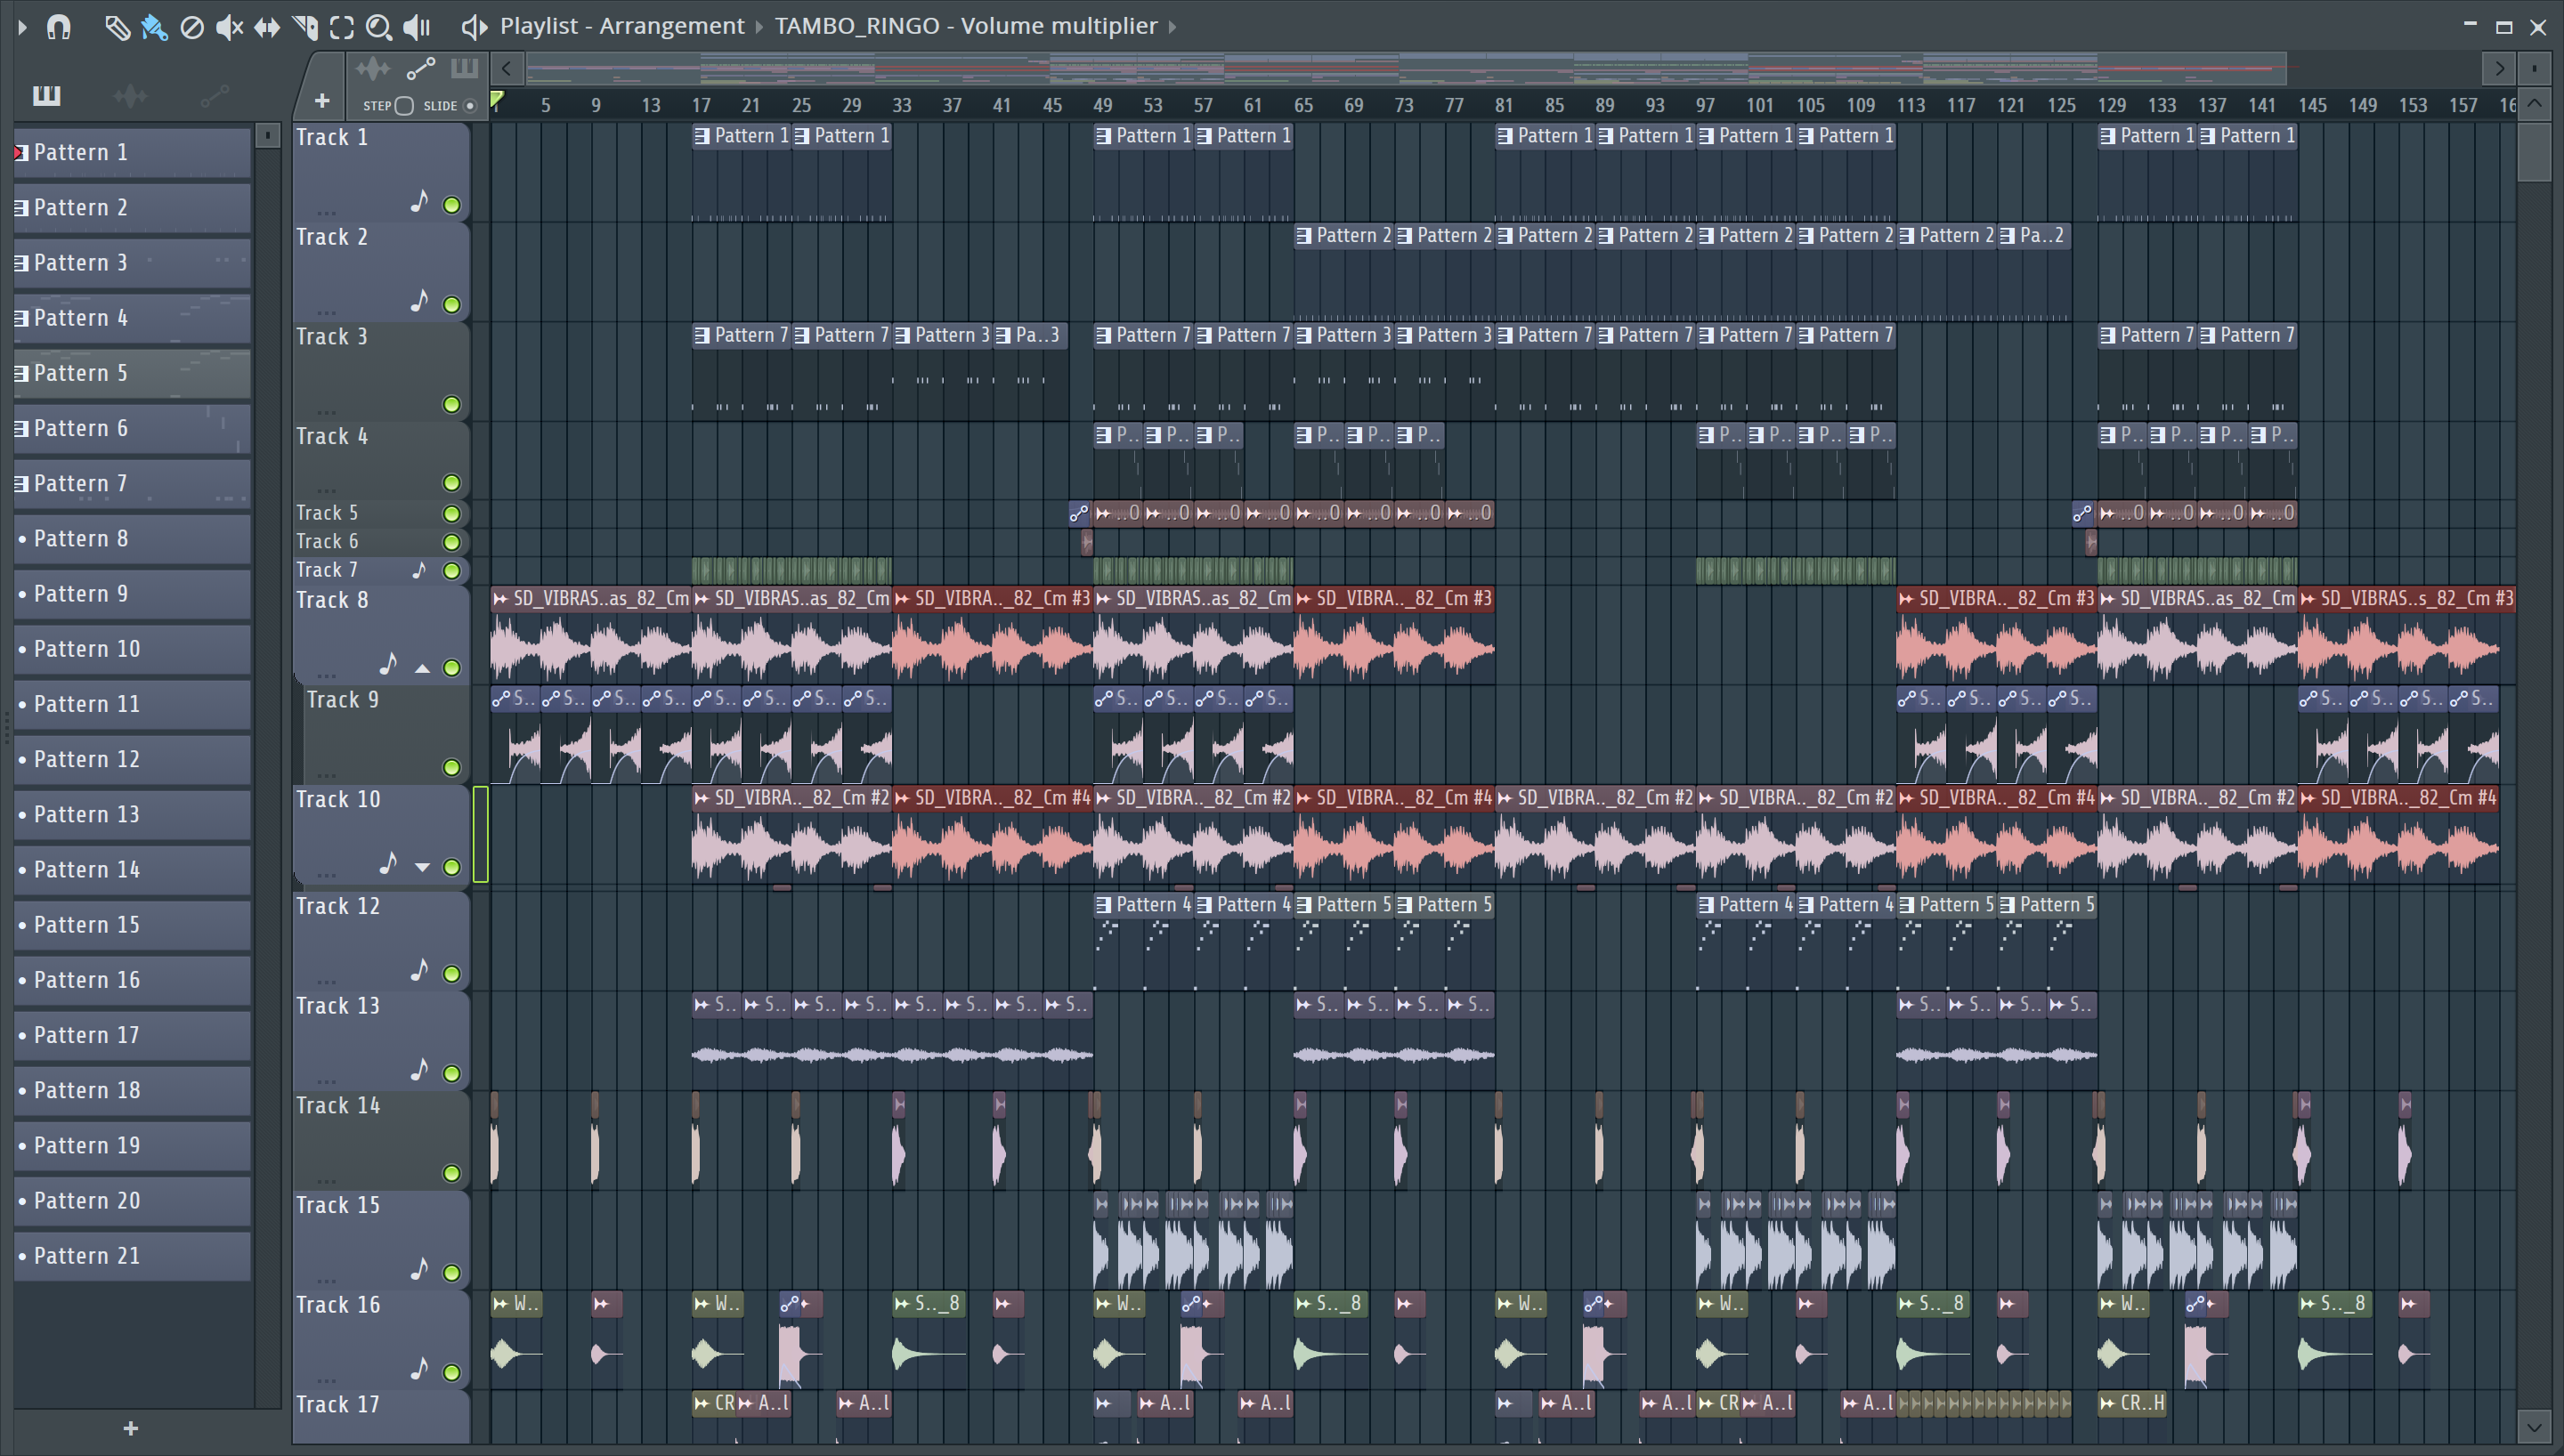
Task: Mute Track 1 with its green LED
Action: point(452,205)
